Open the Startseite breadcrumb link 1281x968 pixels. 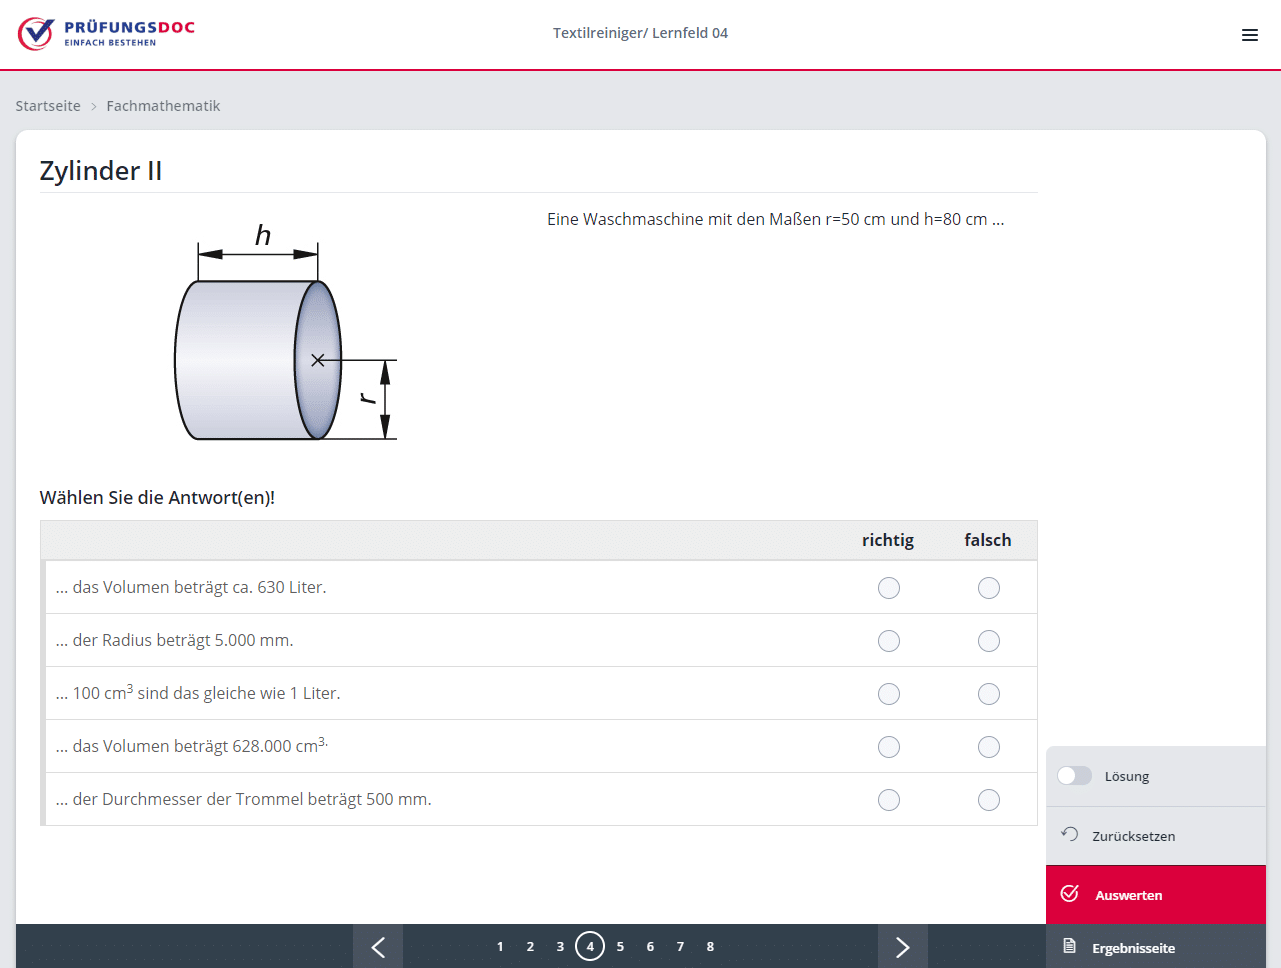(48, 106)
